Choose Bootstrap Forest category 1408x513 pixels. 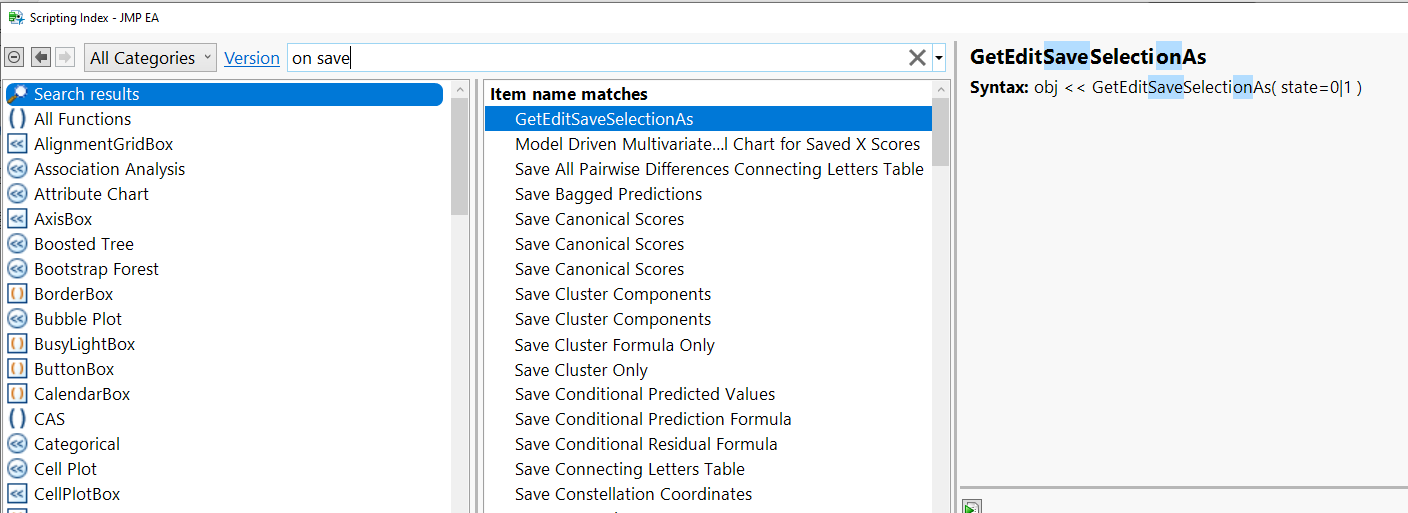pyautogui.click(x=96, y=269)
